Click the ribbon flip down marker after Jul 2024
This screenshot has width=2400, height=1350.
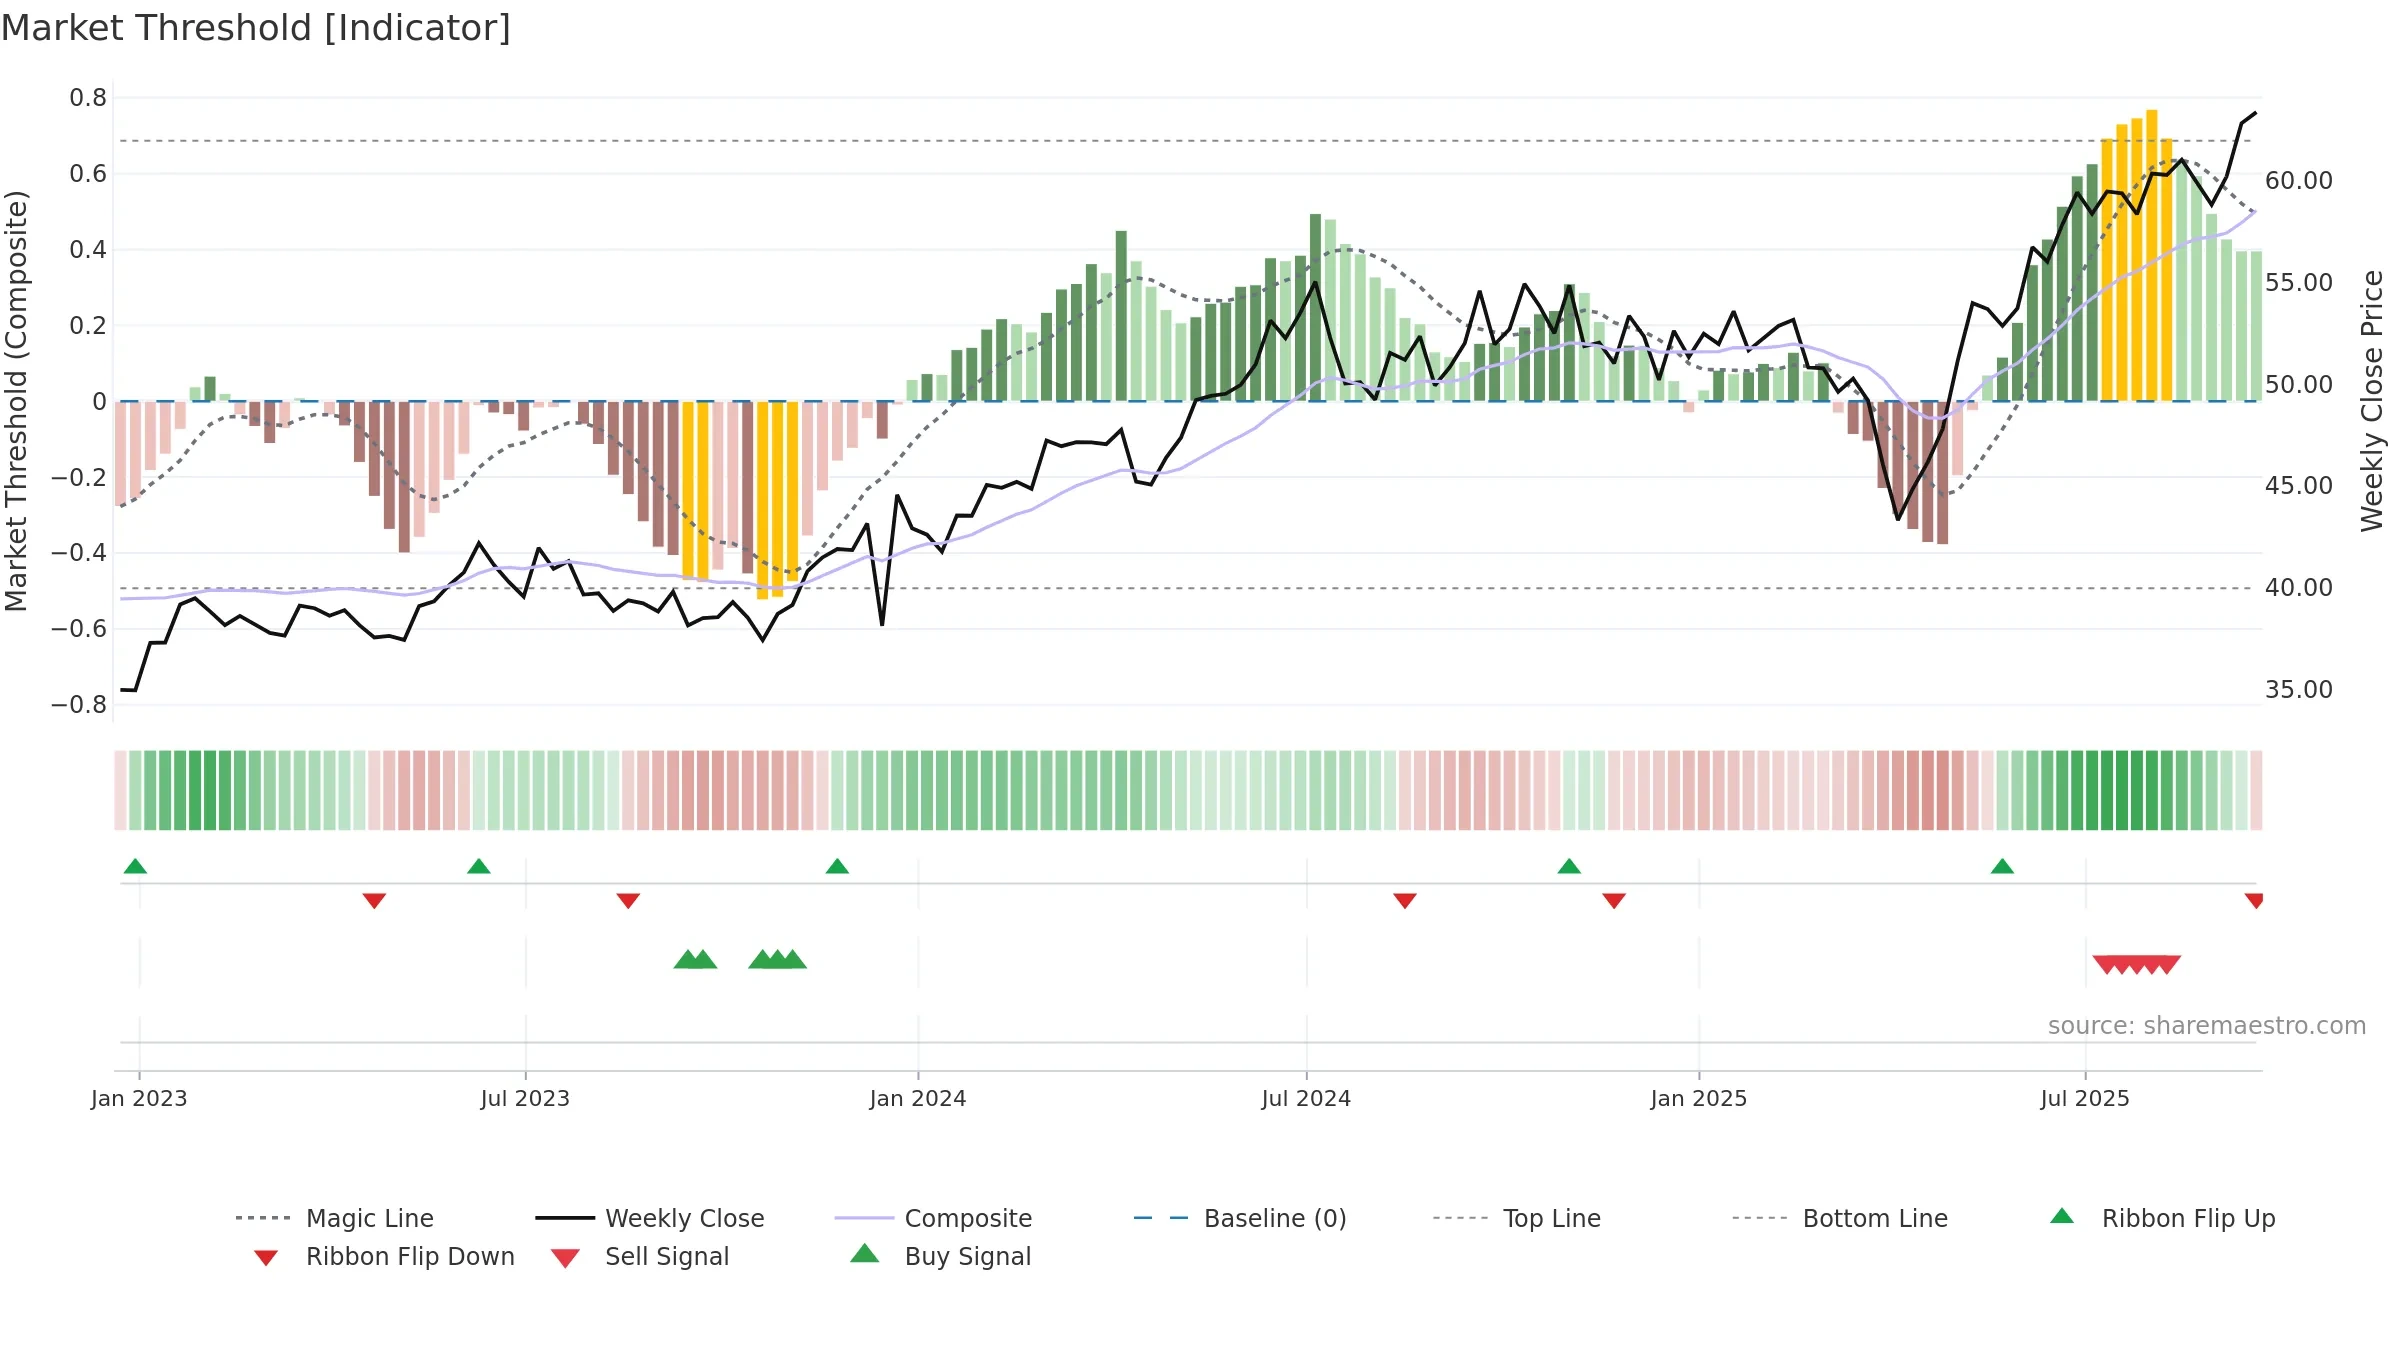click(1405, 901)
